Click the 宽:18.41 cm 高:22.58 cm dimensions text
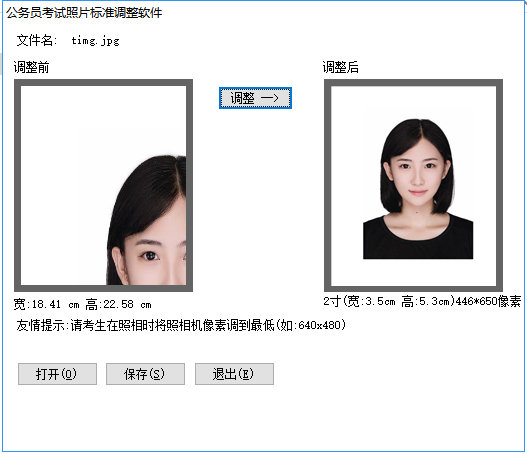The image size is (527, 454). (x=83, y=304)
